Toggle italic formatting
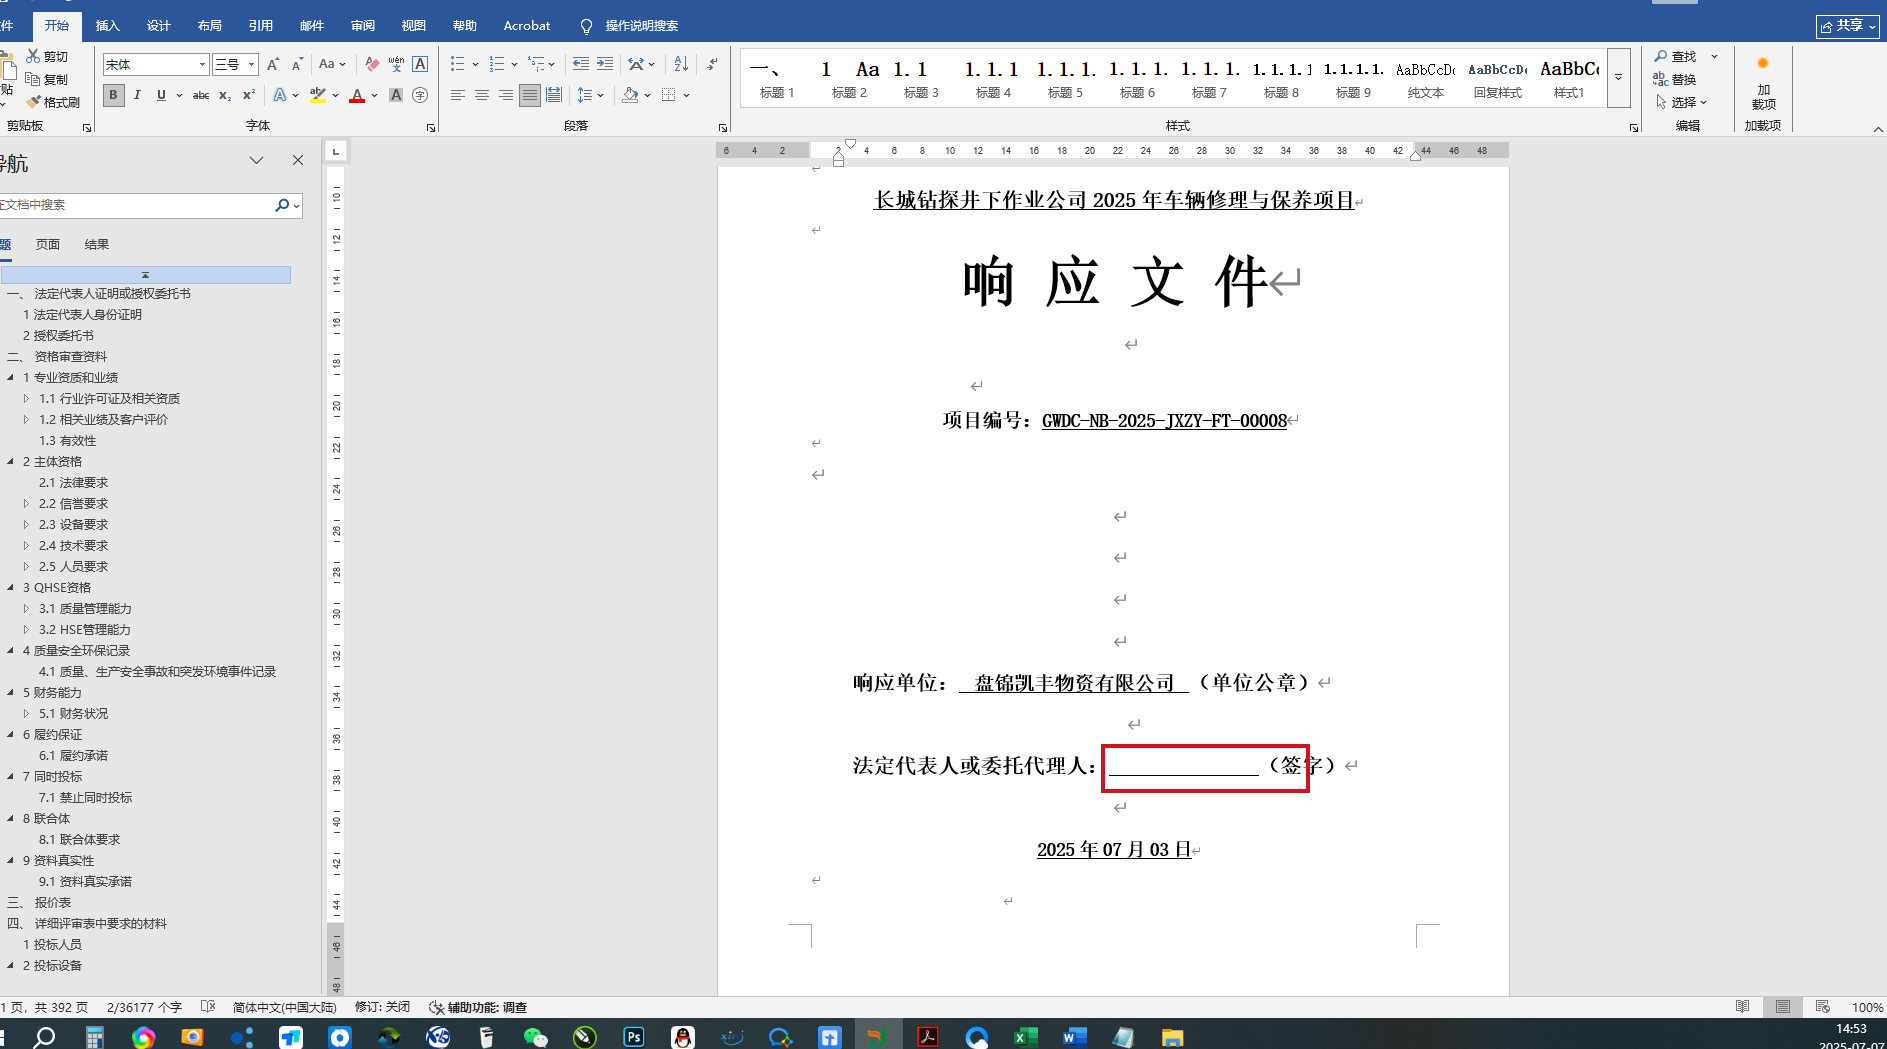This screenshot has height=1049, width=1887. 137,95
